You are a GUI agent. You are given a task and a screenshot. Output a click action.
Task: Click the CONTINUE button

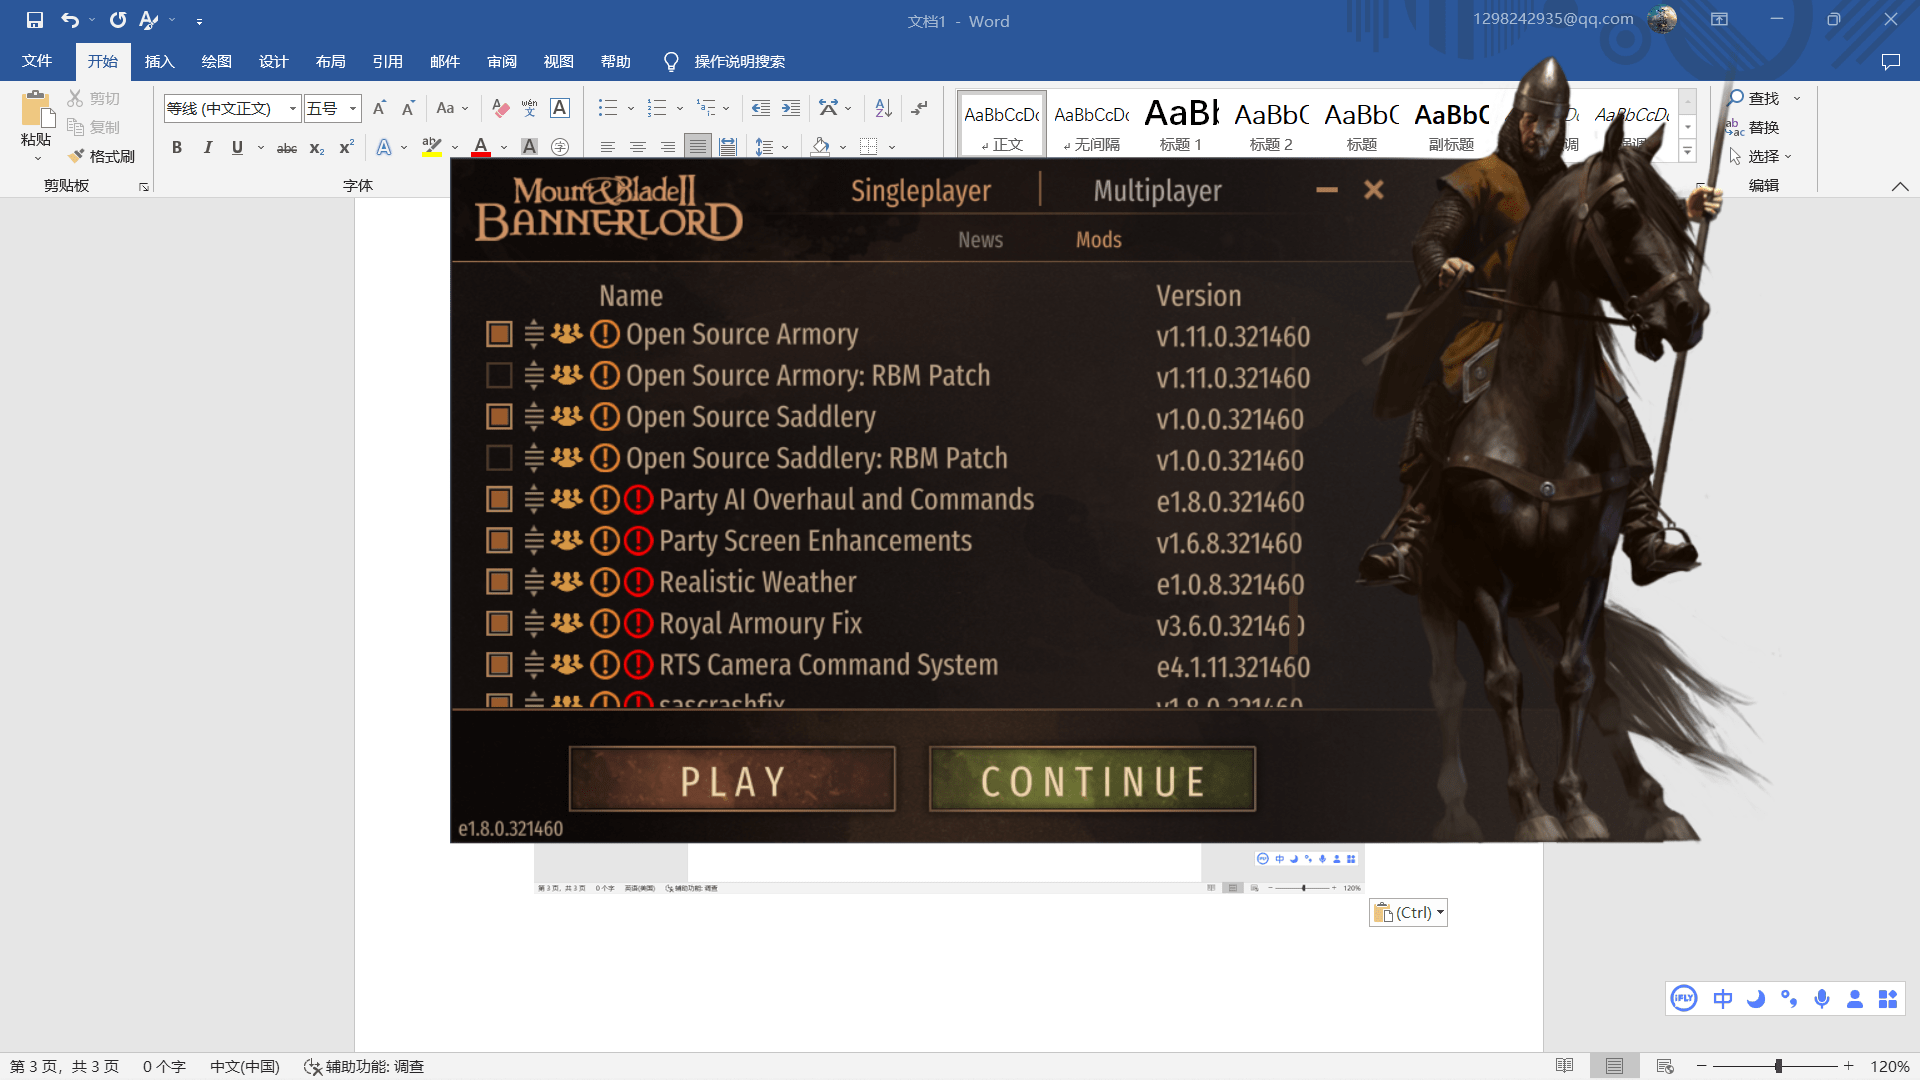tap(1092, 779)
